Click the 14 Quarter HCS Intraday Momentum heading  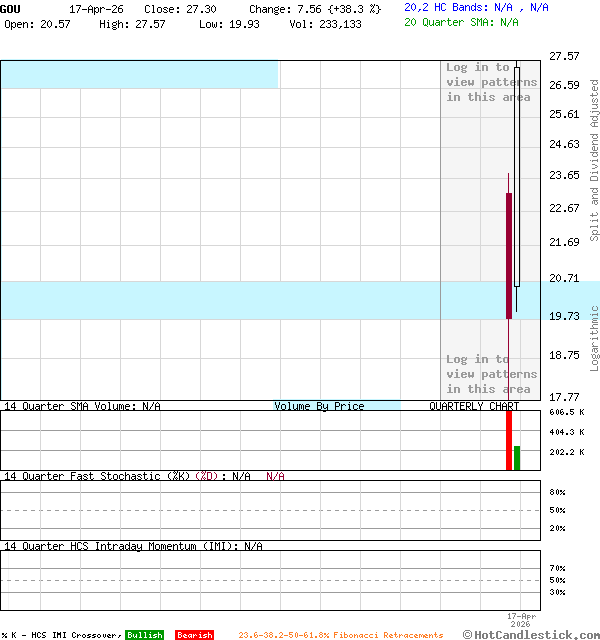(x=133, y=546)
